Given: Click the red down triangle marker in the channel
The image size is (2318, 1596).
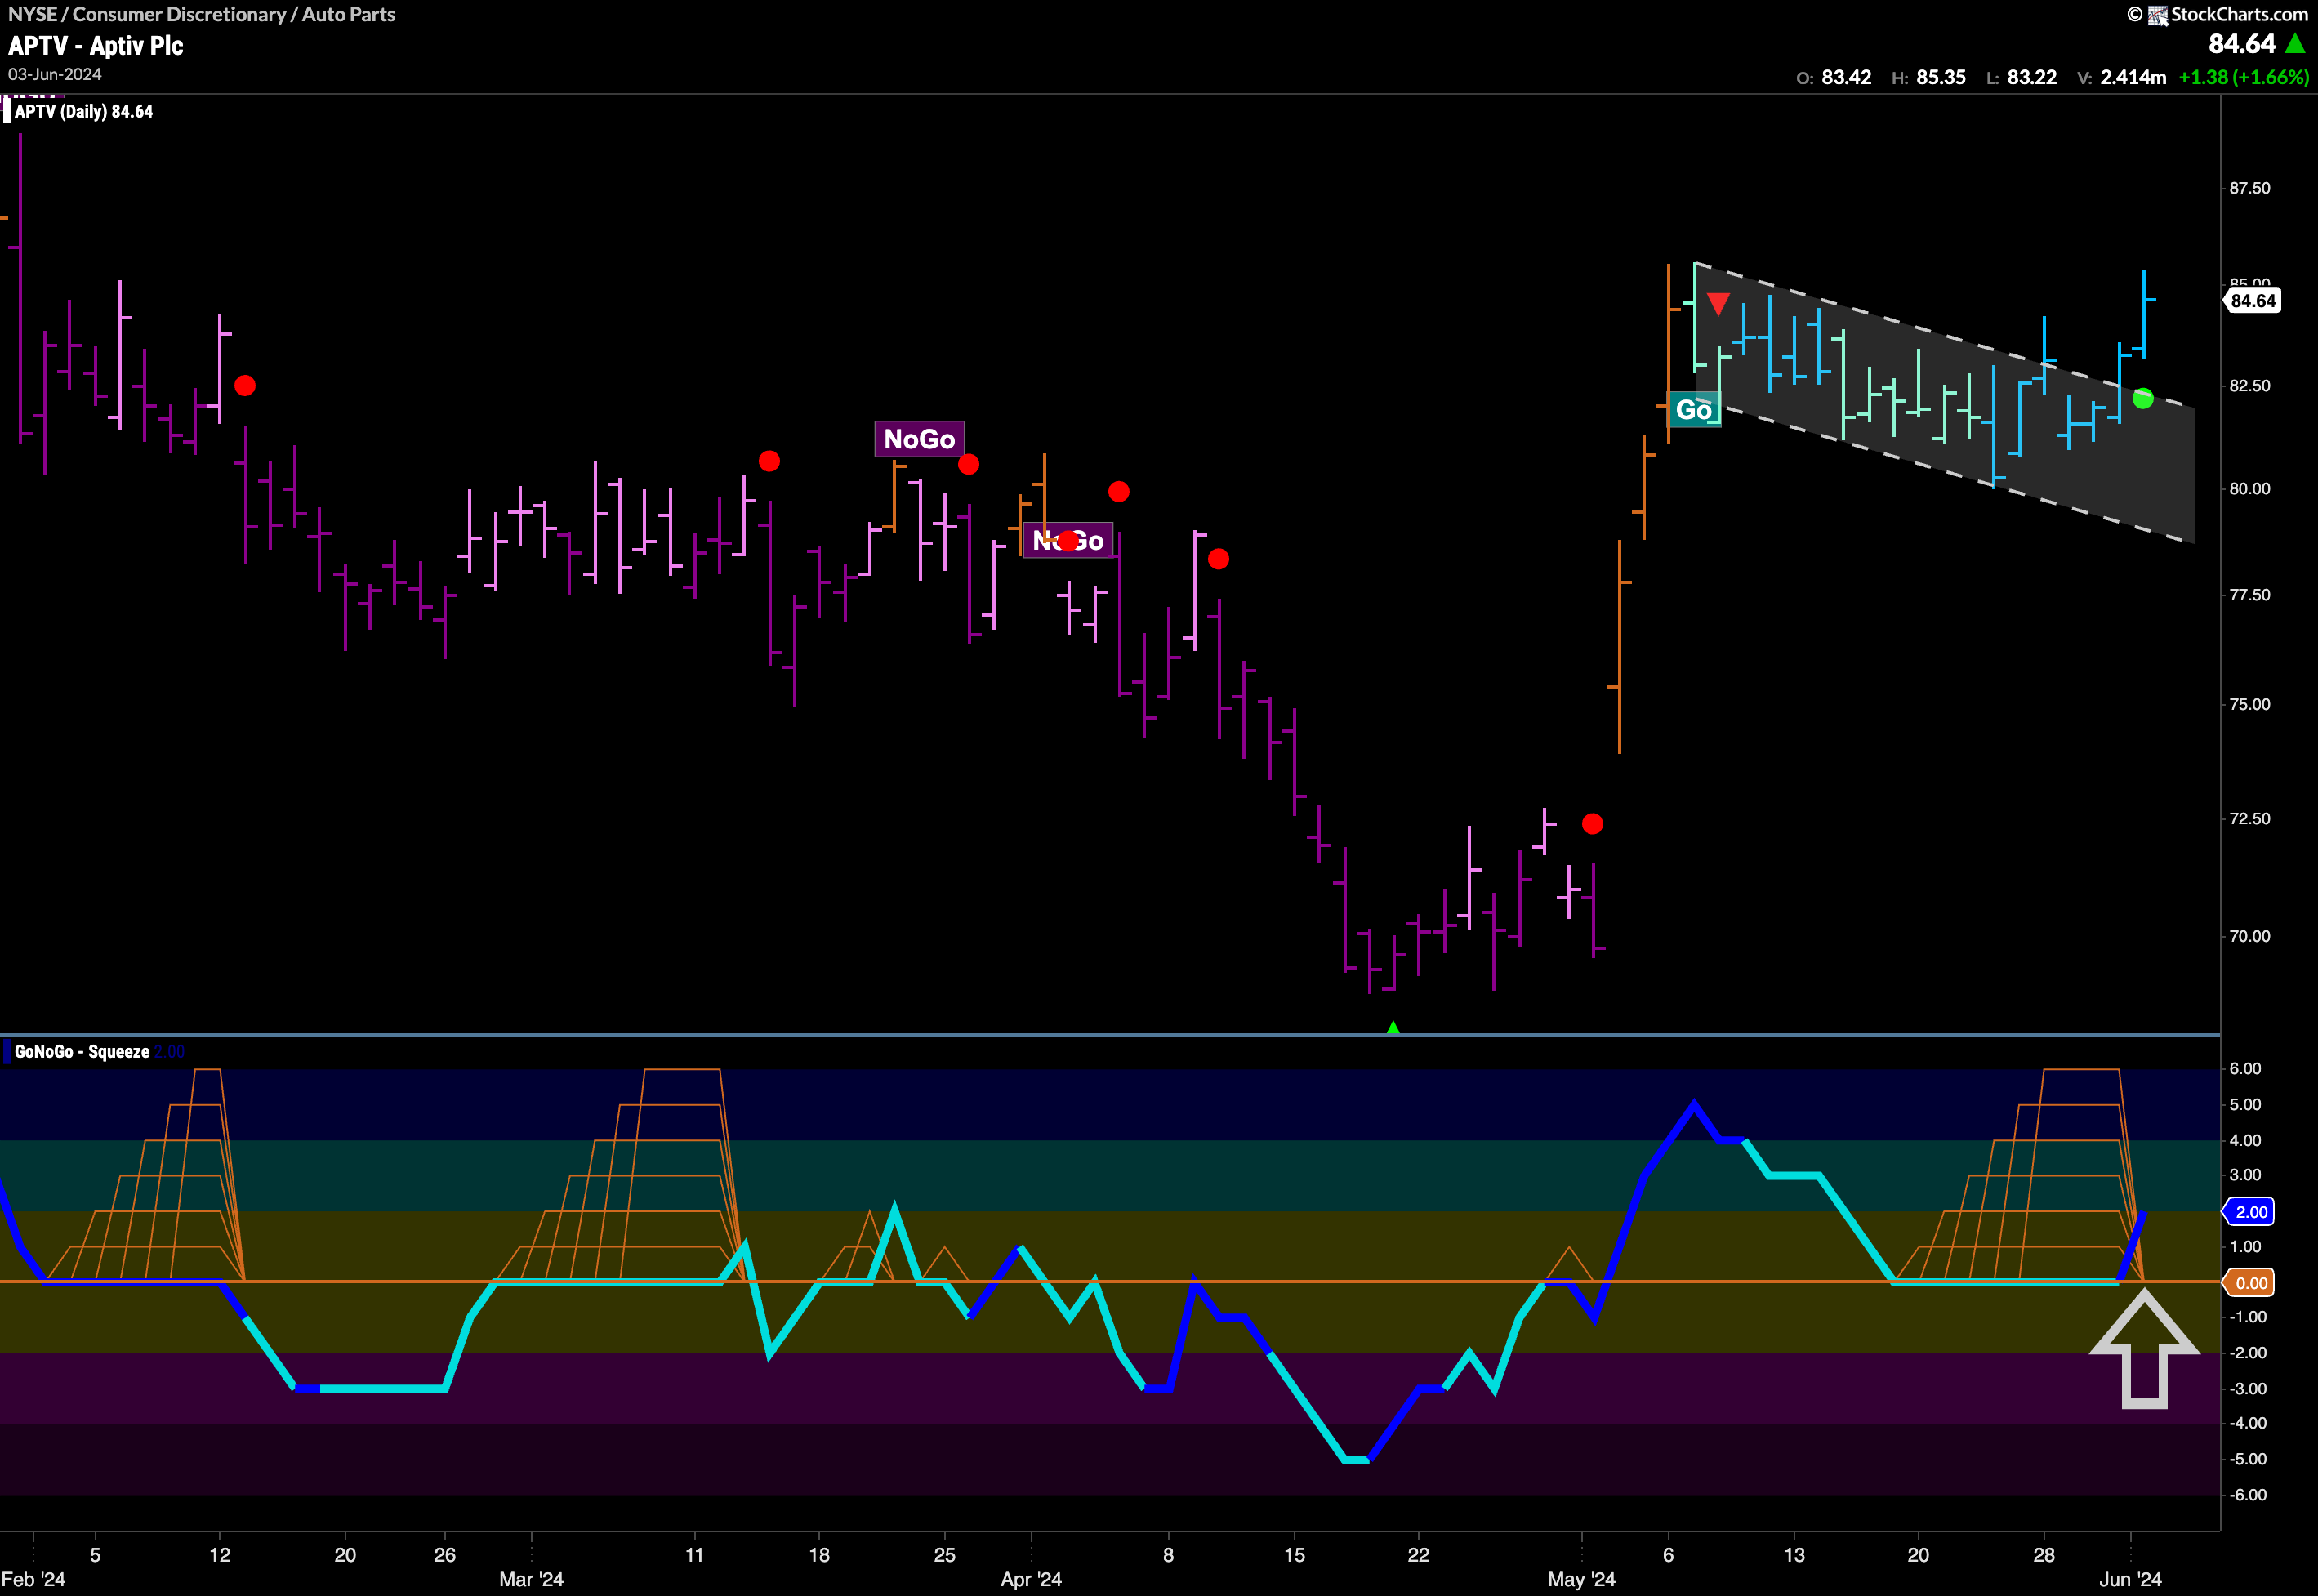Looking at the screenshot, I should 1718,304.
